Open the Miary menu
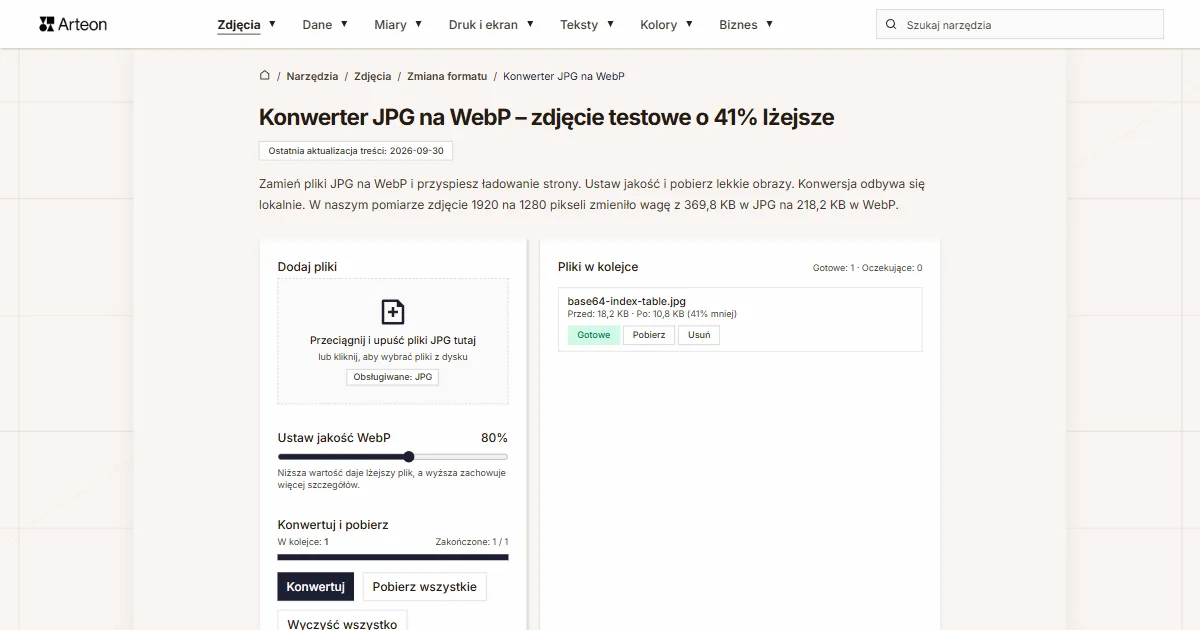 (x=390, y=24)
